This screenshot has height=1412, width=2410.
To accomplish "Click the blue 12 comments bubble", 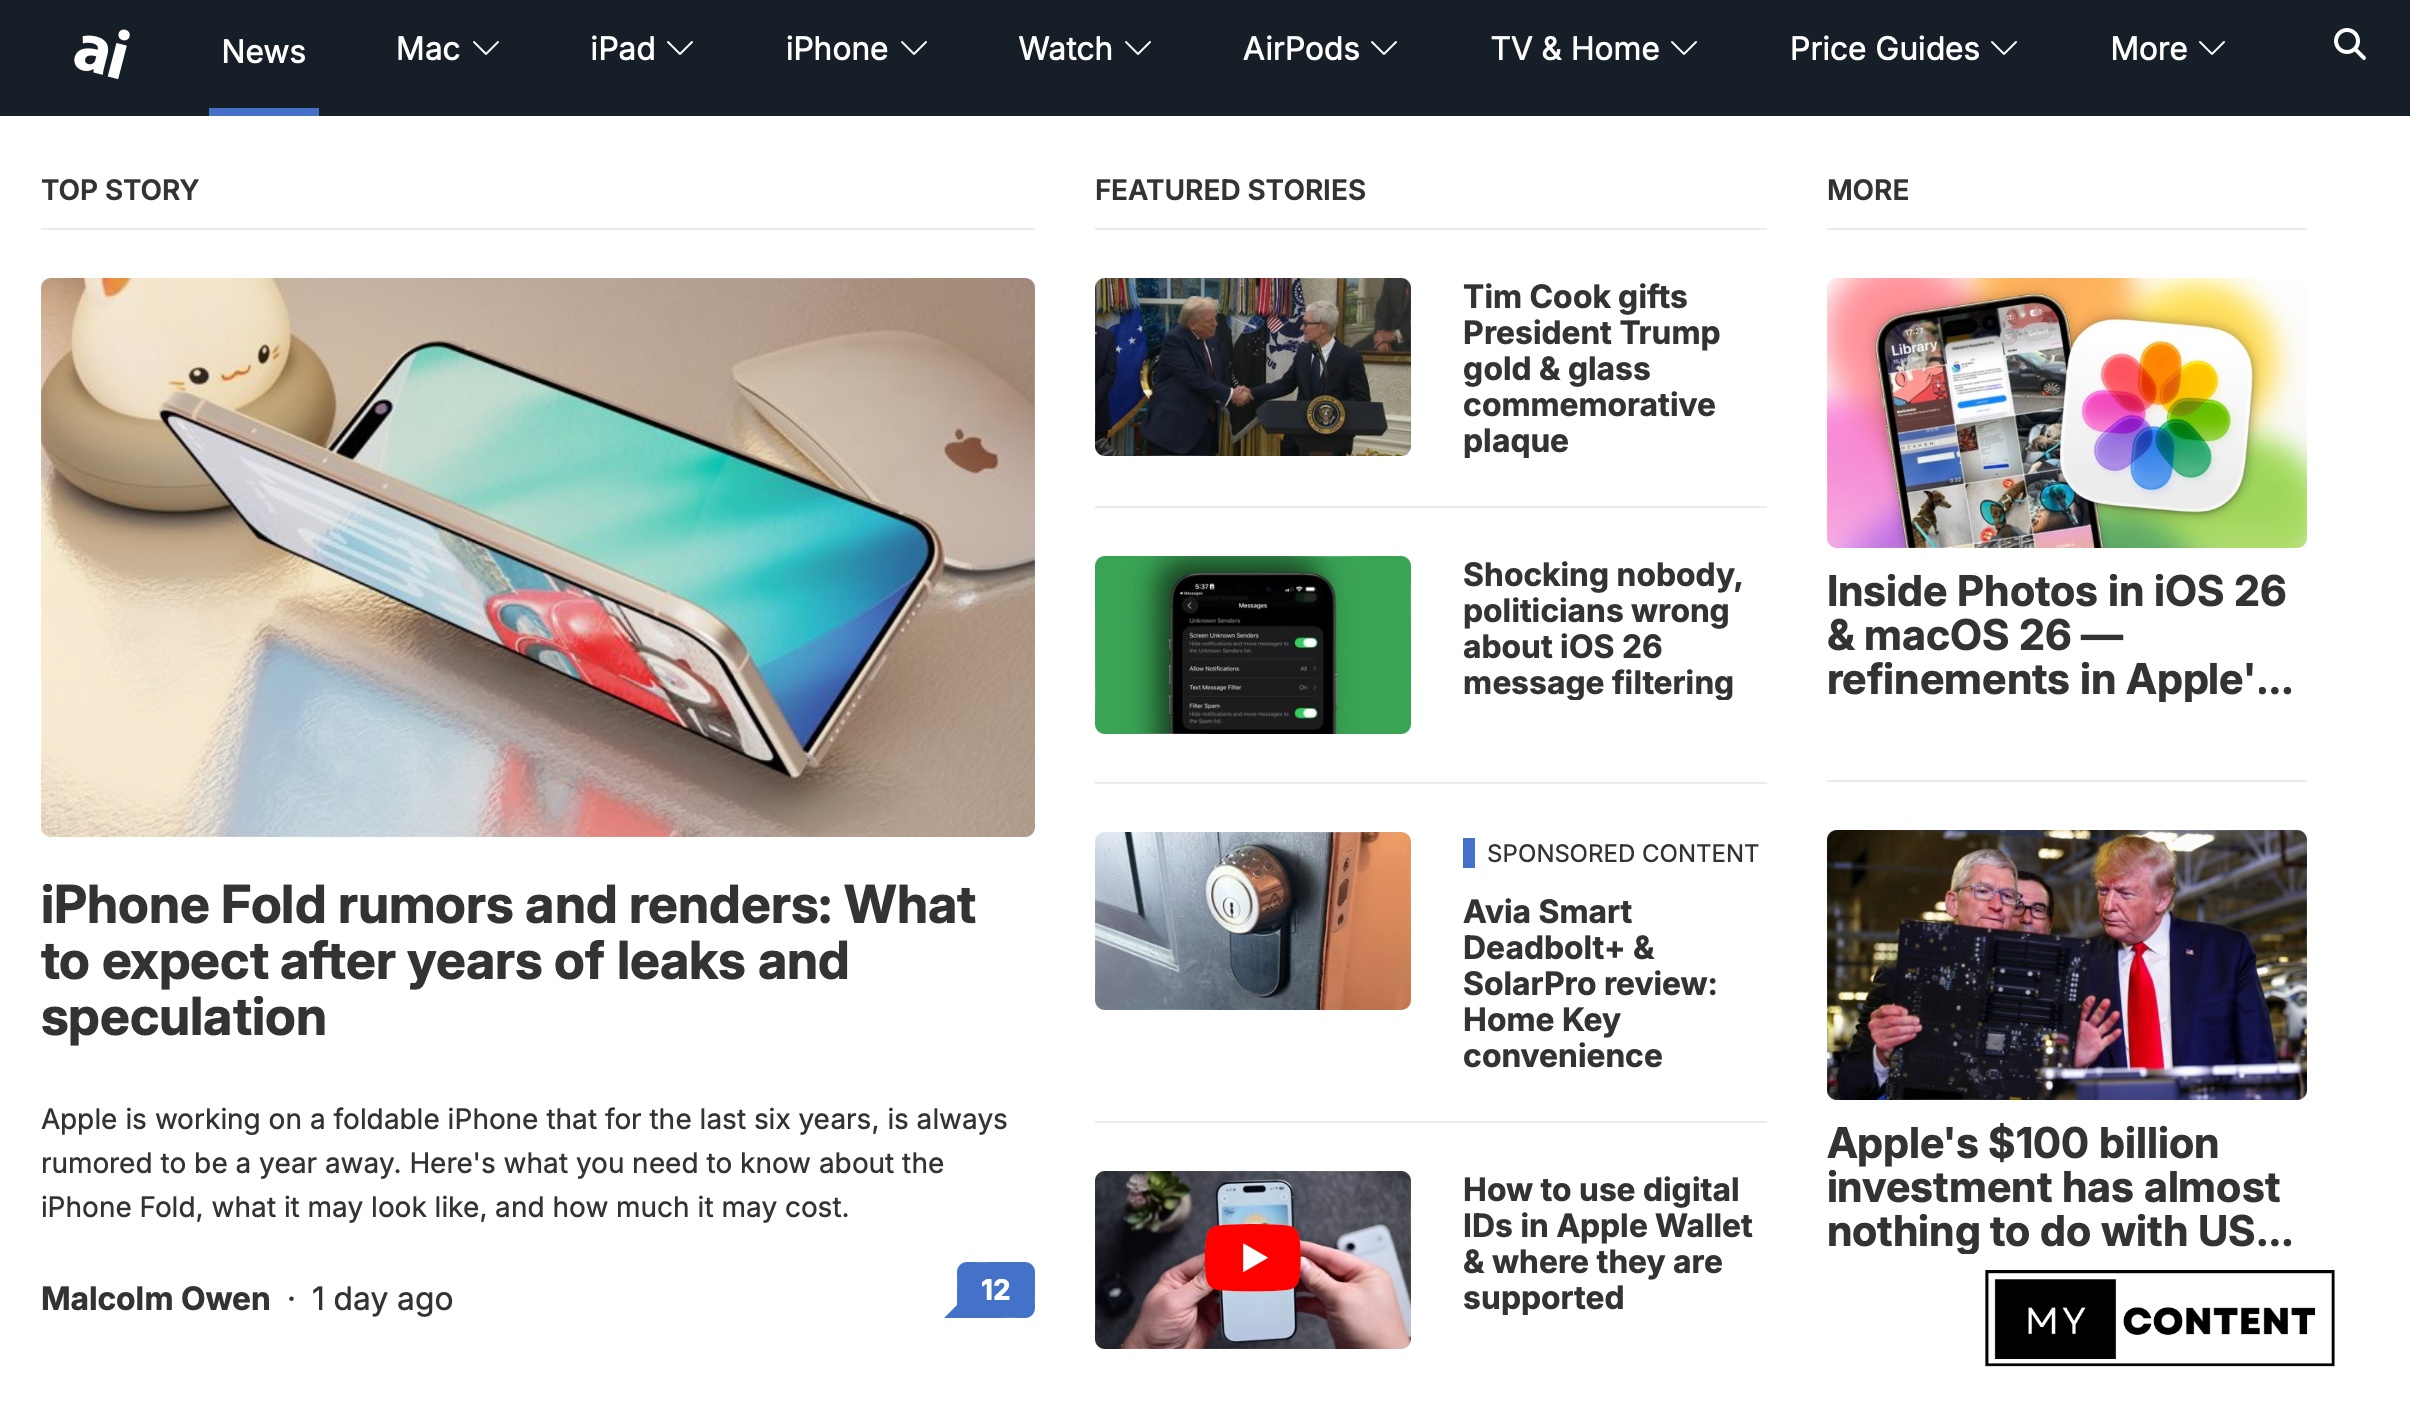I will click(992, 1290).
